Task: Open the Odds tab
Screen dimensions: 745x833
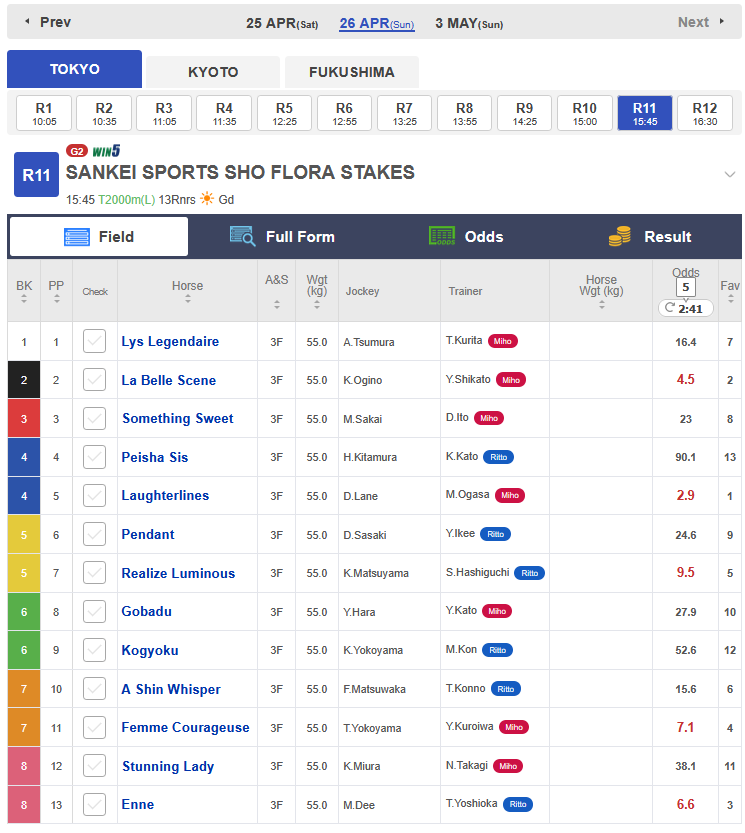Action: pyautogui.click(x=466, y=237)
